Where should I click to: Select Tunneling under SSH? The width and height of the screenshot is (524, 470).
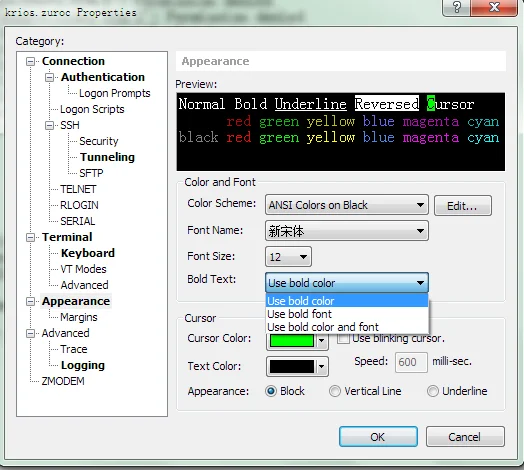[107, 157]
